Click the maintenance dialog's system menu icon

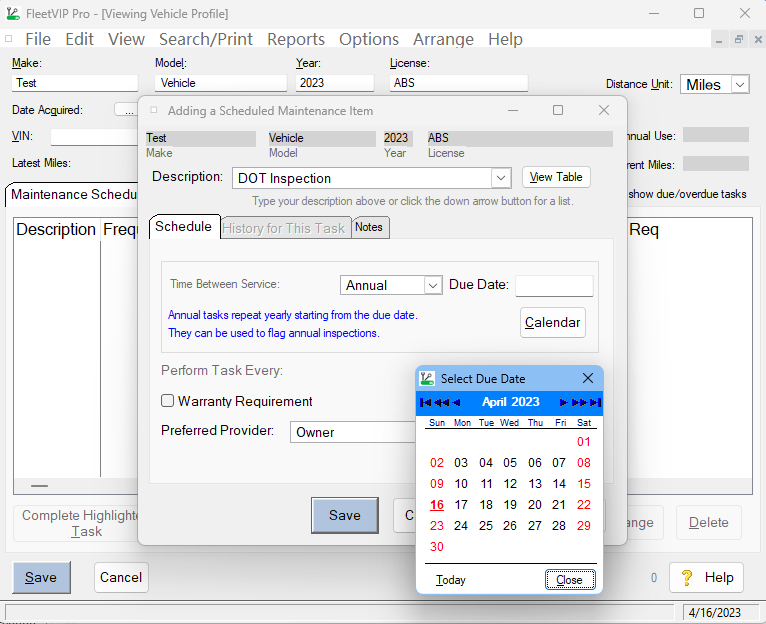pos(153,110)
